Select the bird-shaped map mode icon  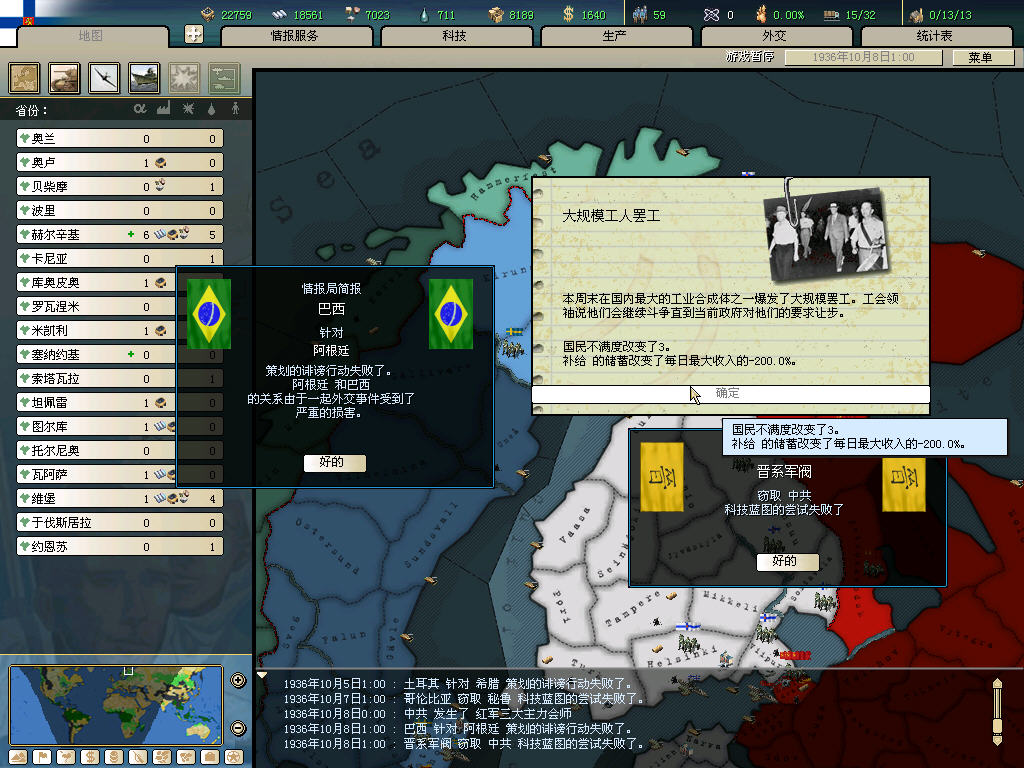pyautogui.click(x=66, y=757)
